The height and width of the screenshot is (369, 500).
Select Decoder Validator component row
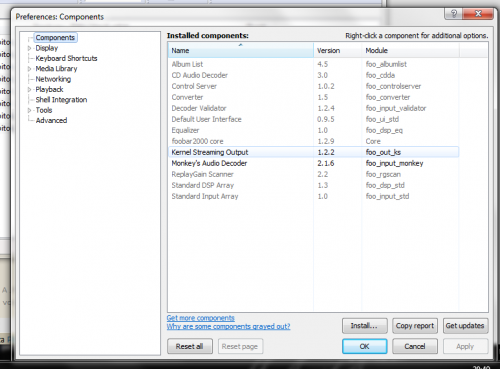314,108
